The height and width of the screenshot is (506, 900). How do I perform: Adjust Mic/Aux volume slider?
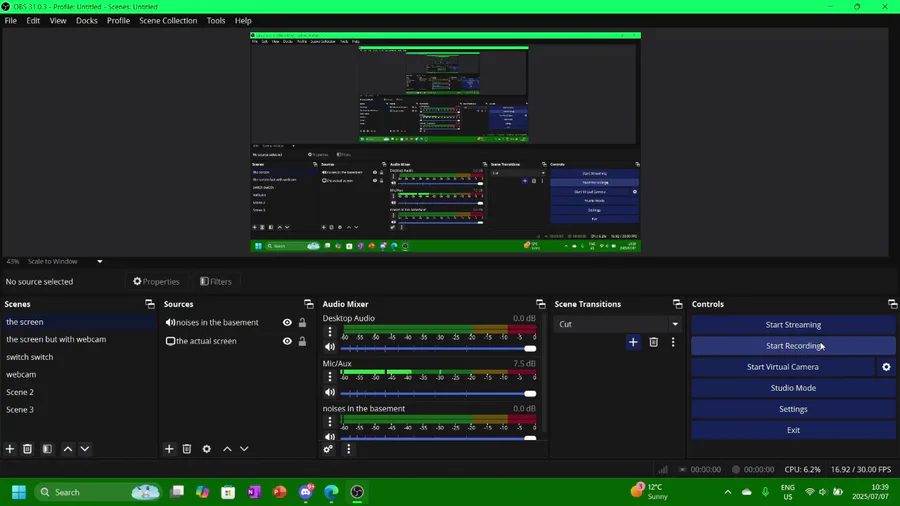[x=438, y=394]
